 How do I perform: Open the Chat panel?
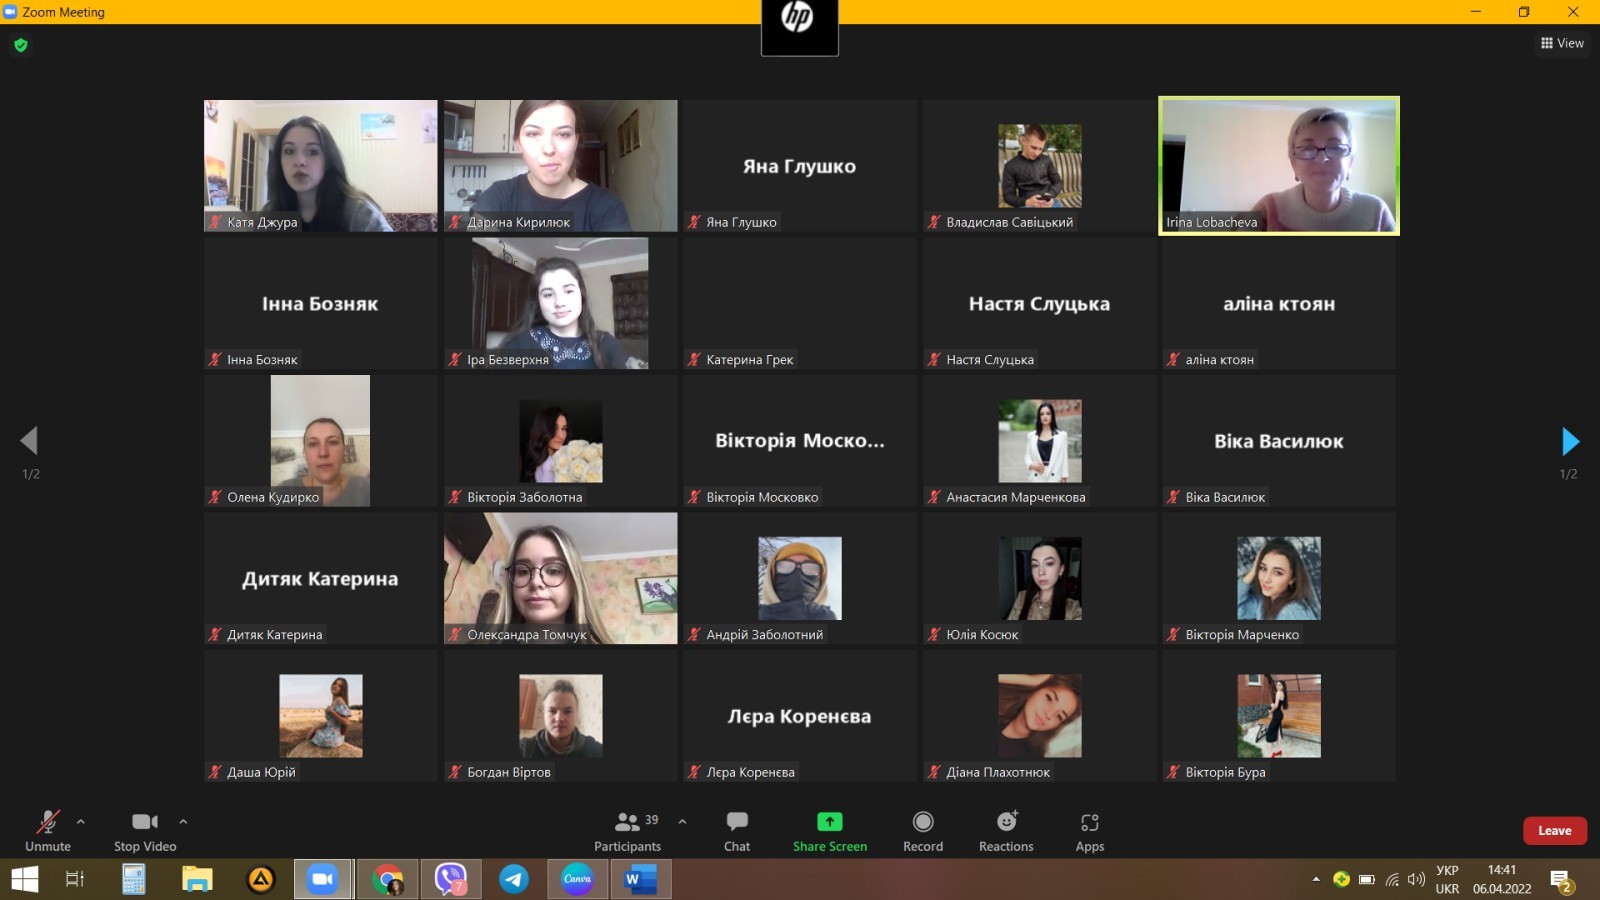tap(737, 830)
